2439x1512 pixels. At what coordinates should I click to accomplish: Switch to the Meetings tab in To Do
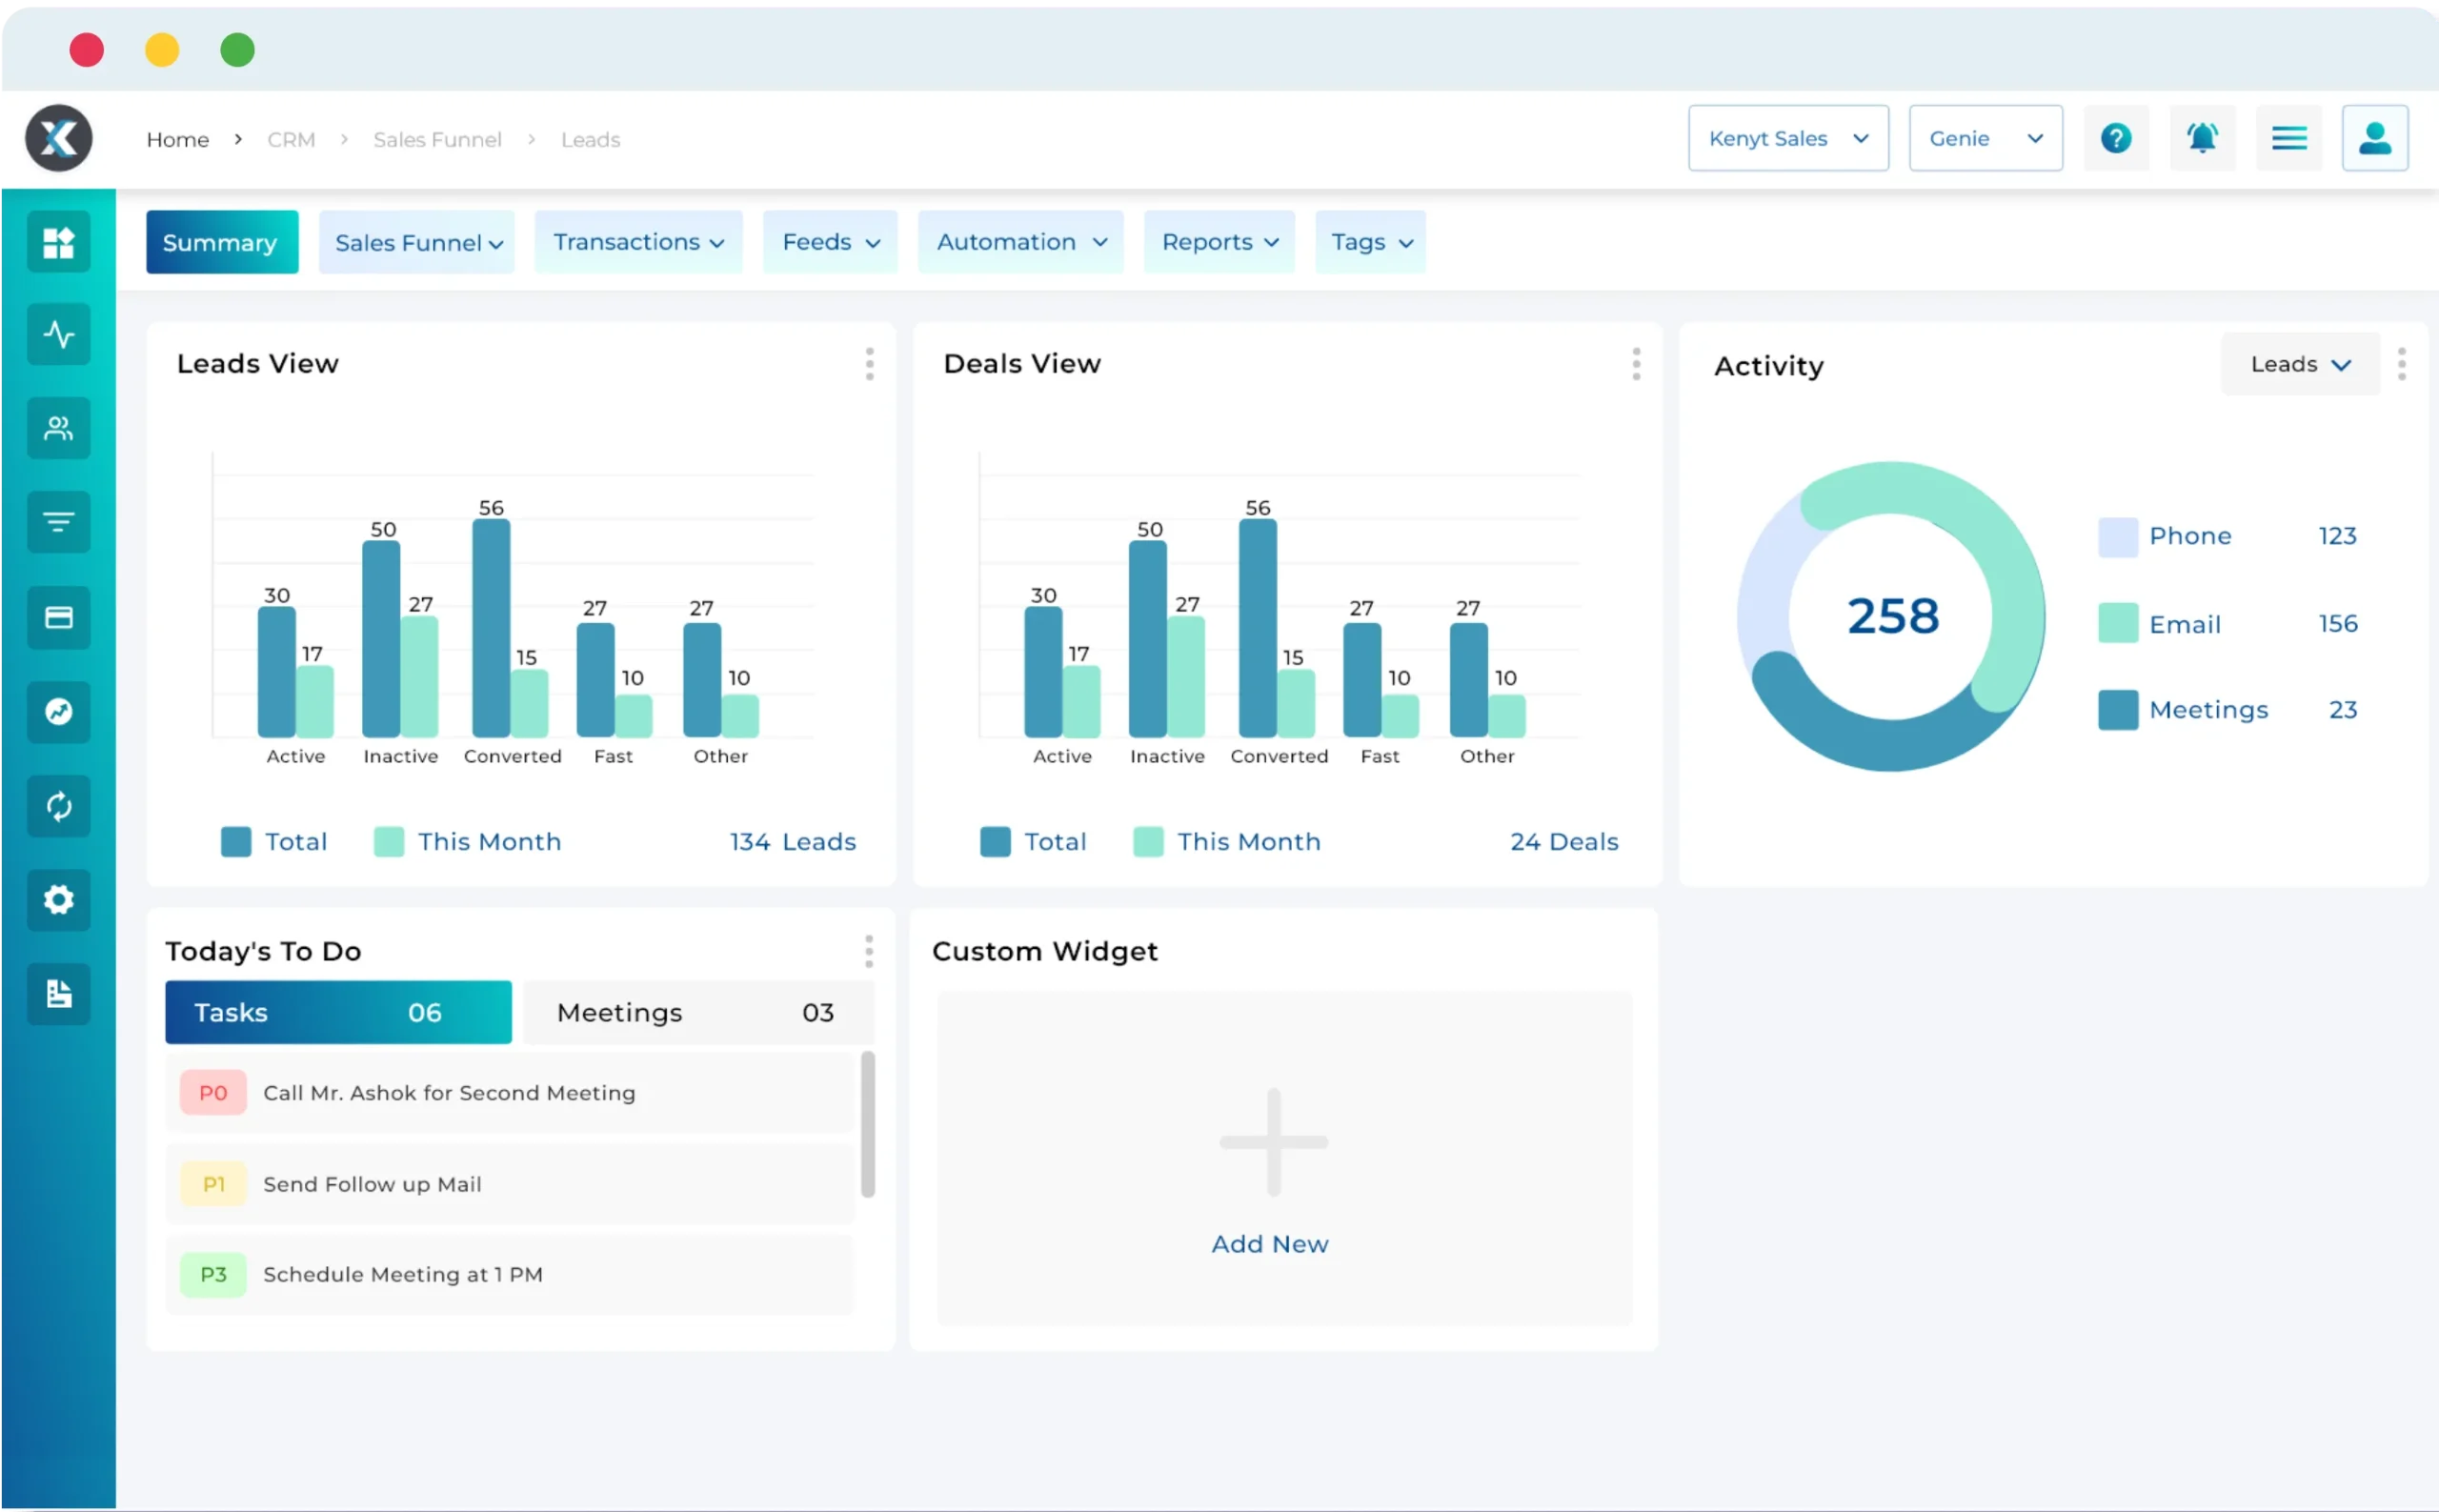pyautogui.click(x=697, y=1012)
